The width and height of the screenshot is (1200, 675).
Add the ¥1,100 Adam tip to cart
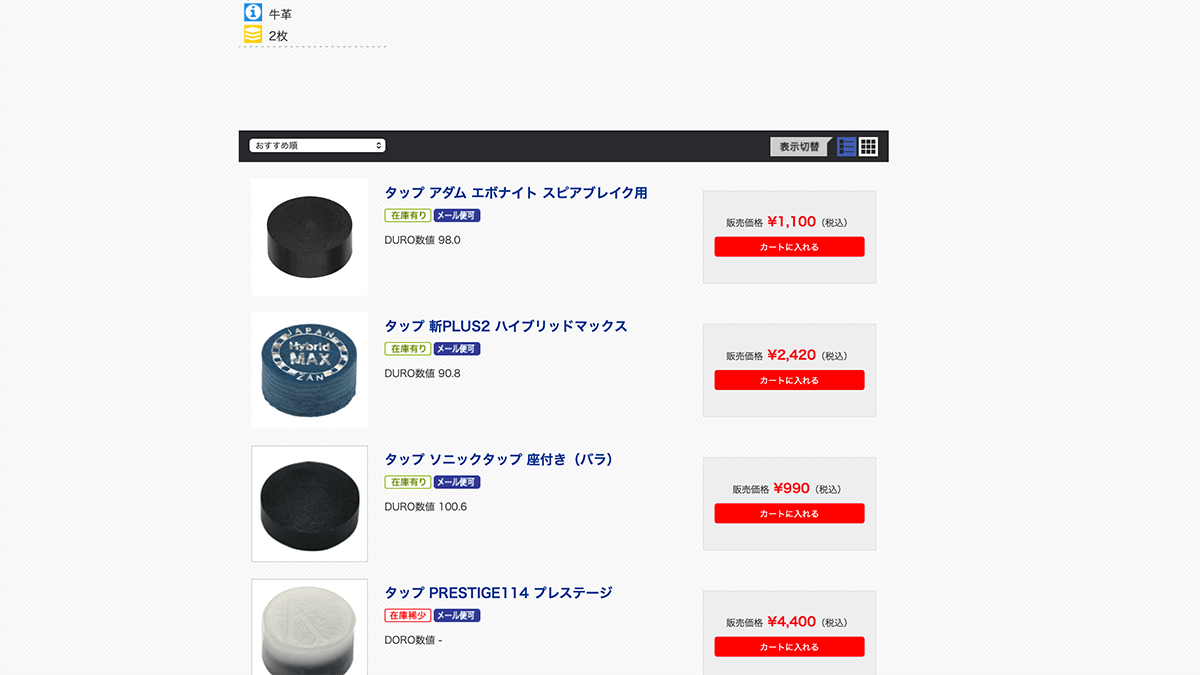click(789, 247)
